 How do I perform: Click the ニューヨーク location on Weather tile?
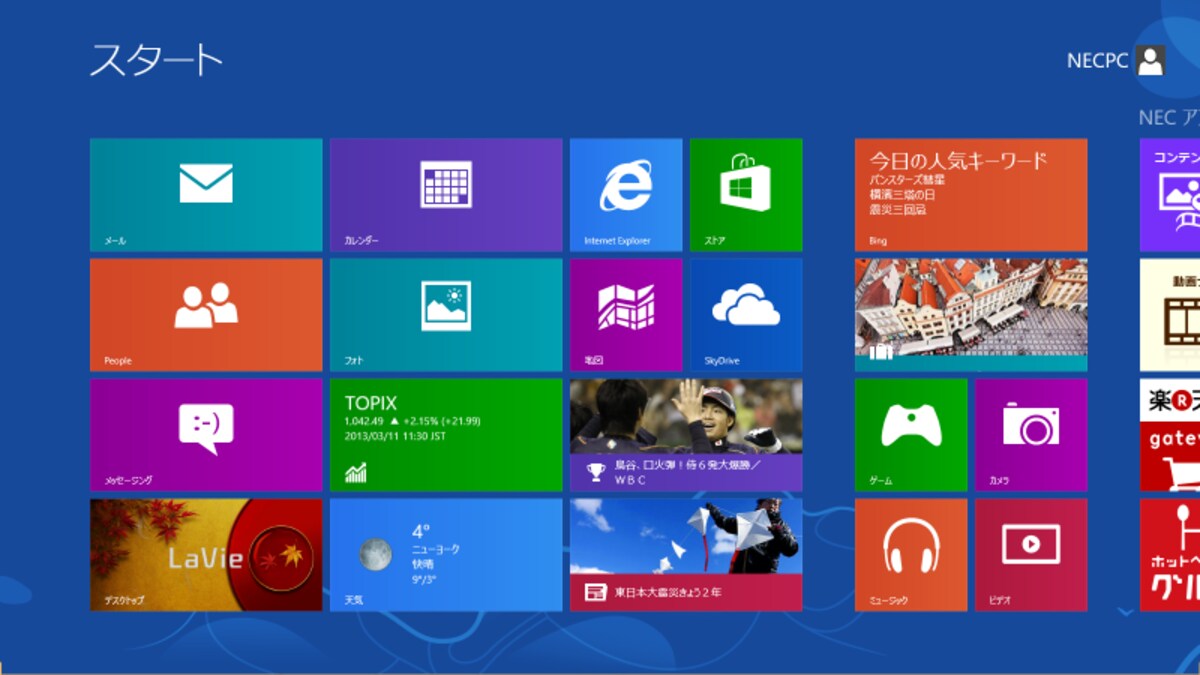(x=435, y=549)
